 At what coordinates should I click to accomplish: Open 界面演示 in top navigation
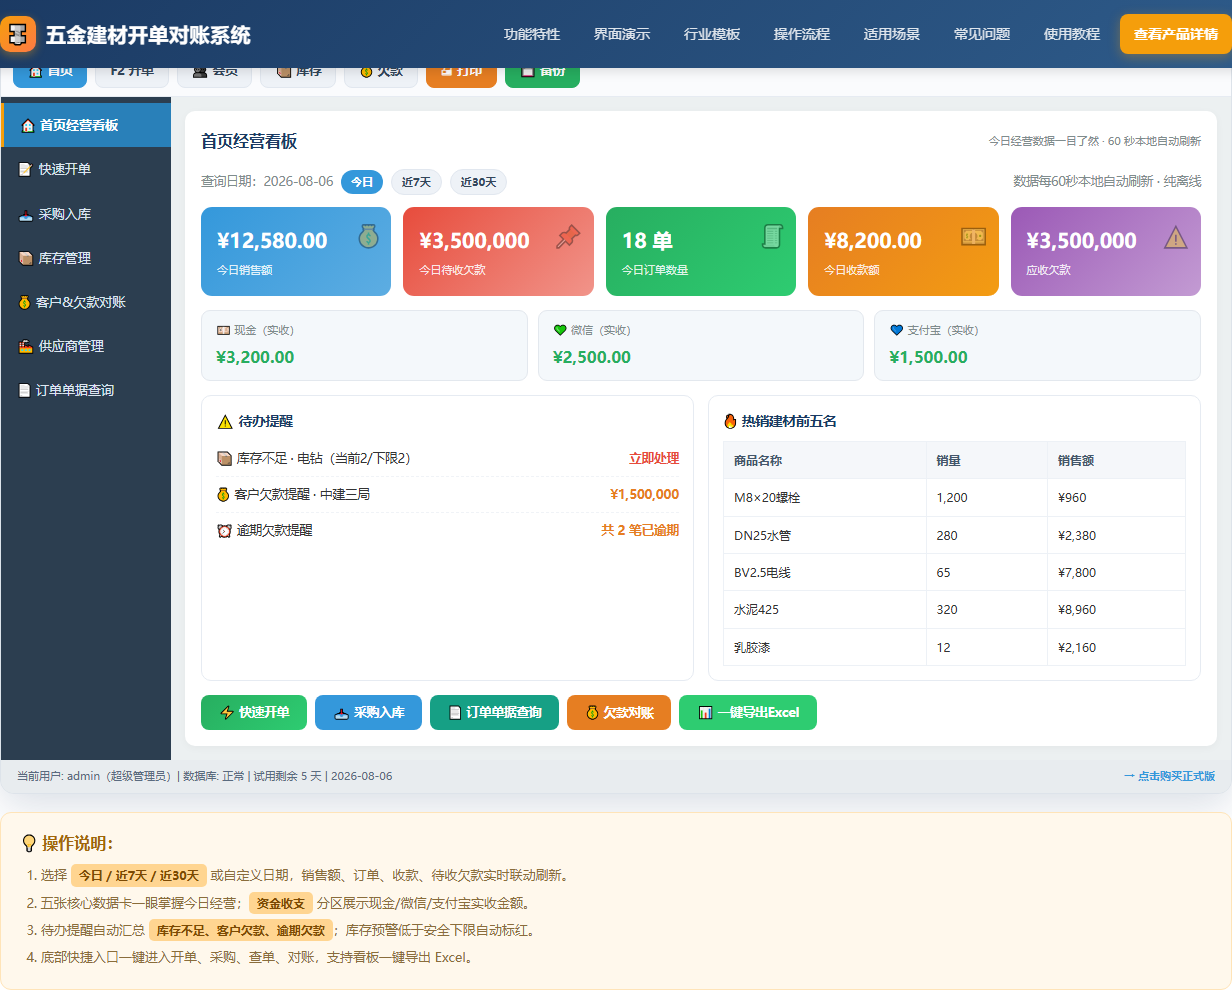(622, 34)
